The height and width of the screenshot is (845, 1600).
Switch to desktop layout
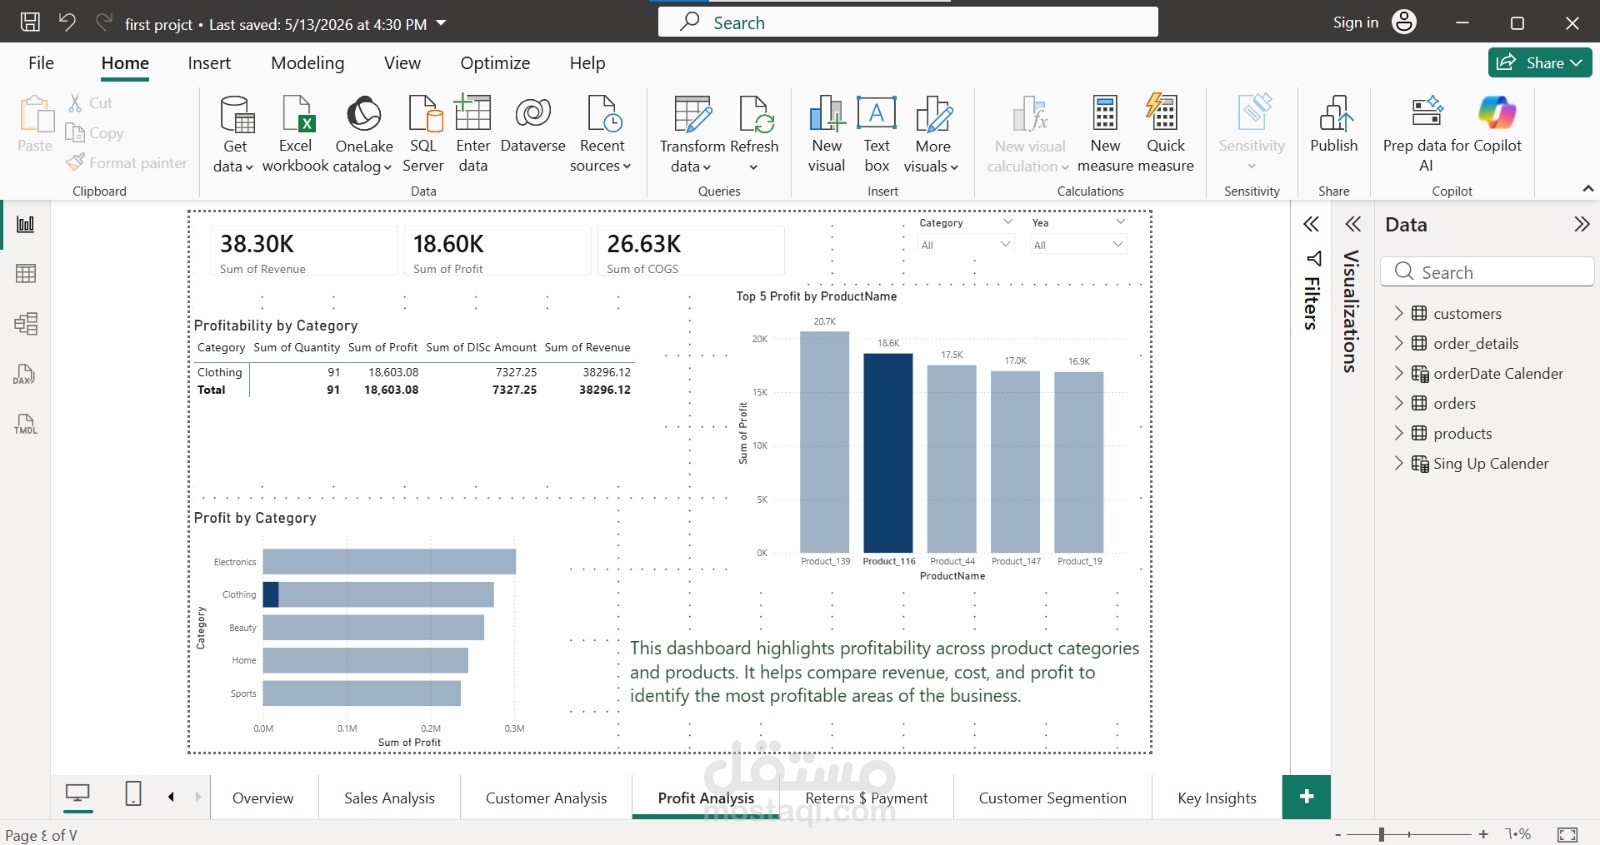click(78, 795)
